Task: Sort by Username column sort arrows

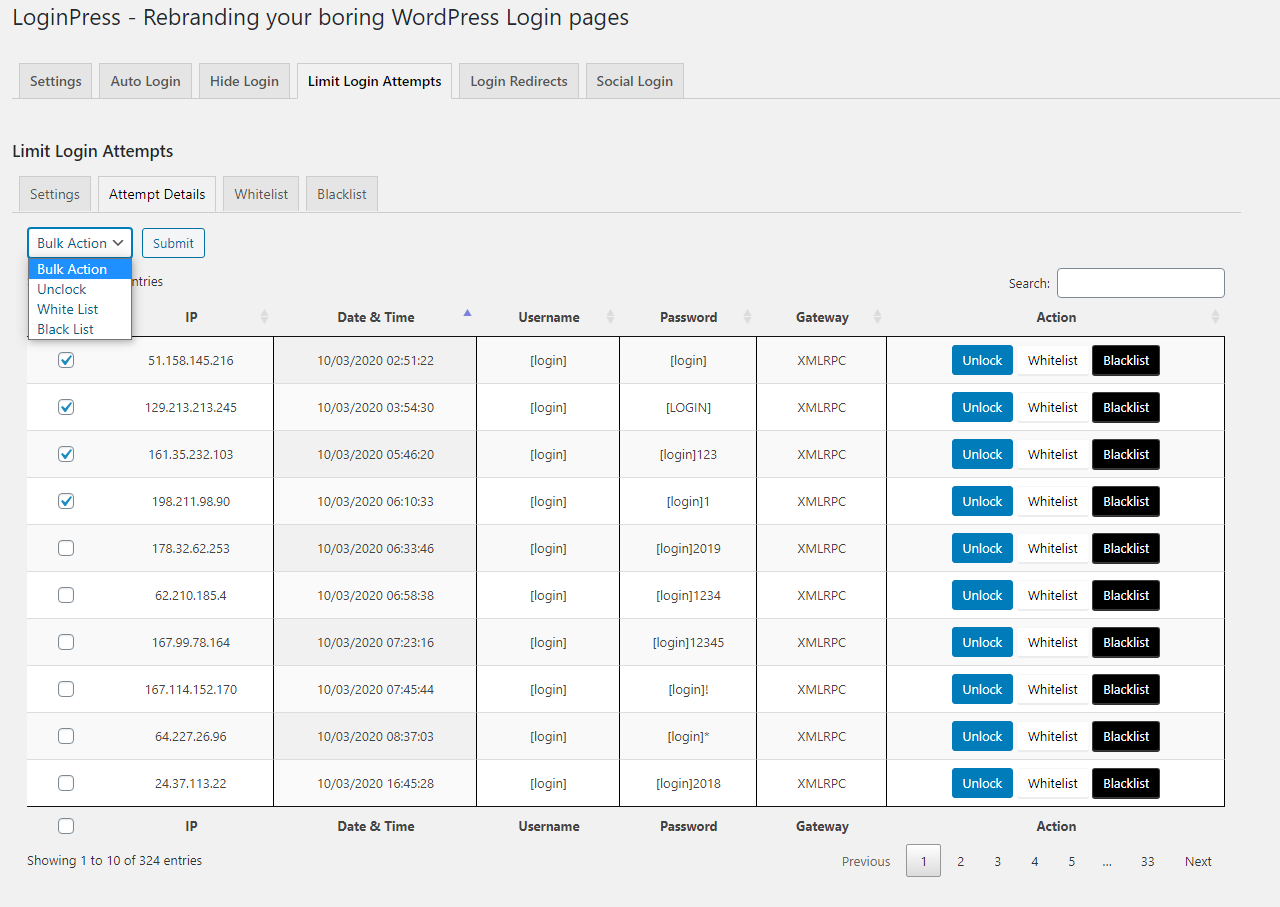Action: (610, 317)
